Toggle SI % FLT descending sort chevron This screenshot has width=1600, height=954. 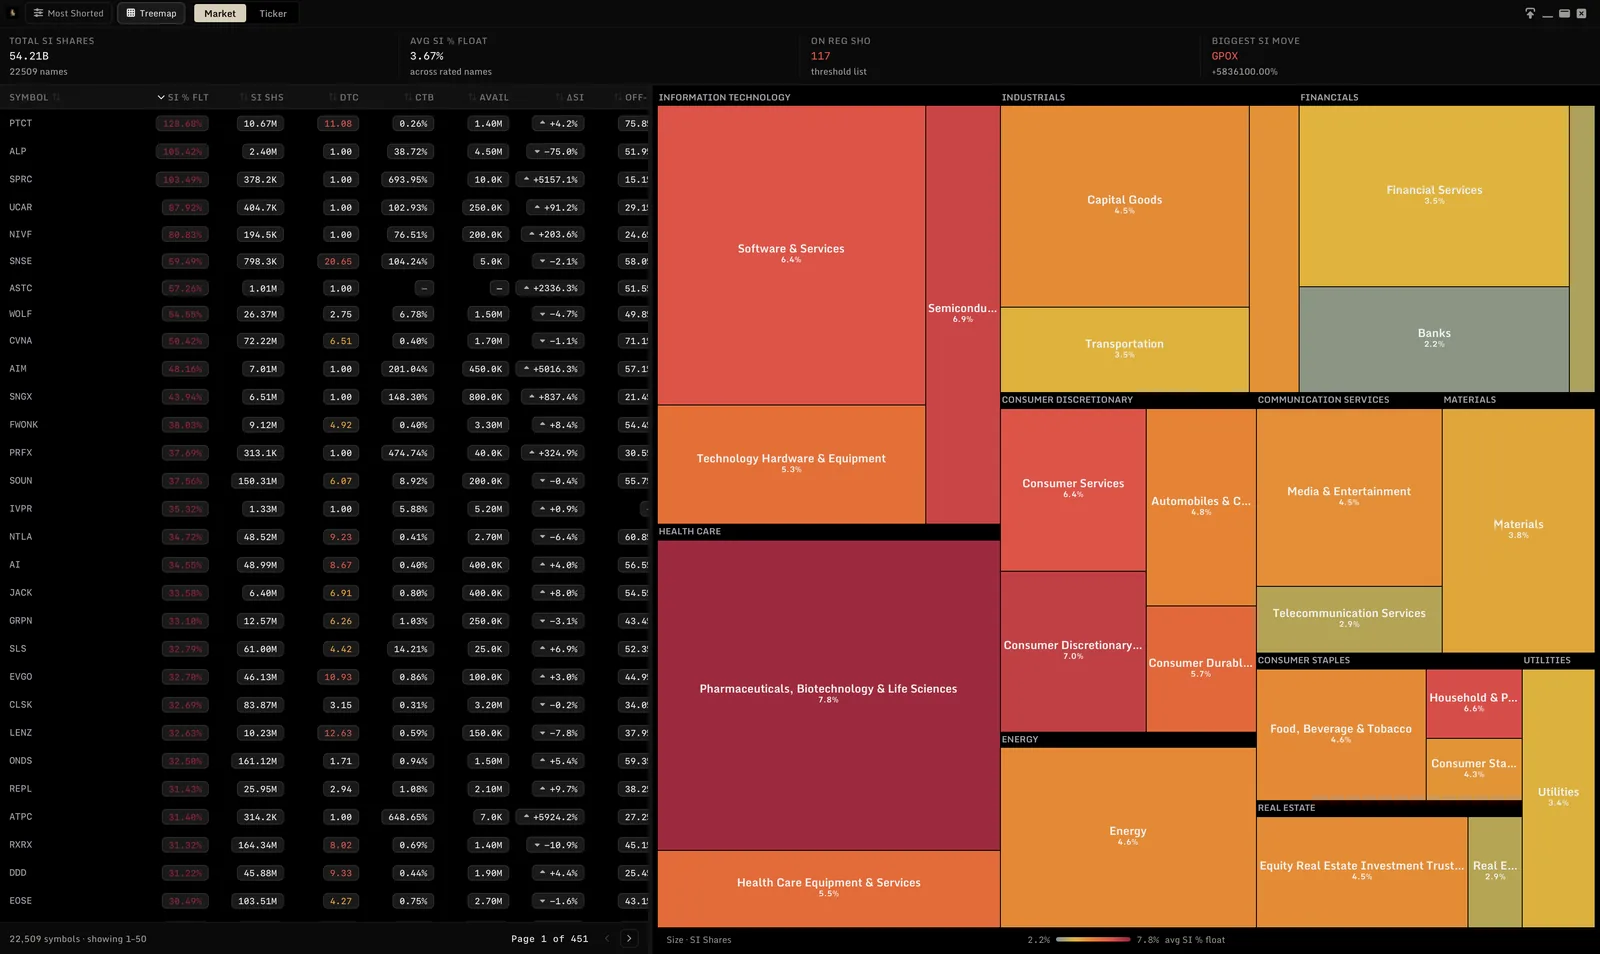[161, 97]
